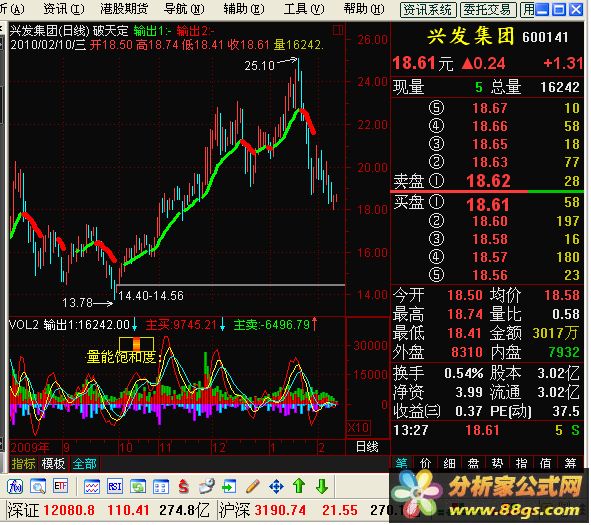This screenshot has width=591, height=525.
Task: Click the 12 month marker on timeline
Action: pyautogui.click(x=218, y=448)
